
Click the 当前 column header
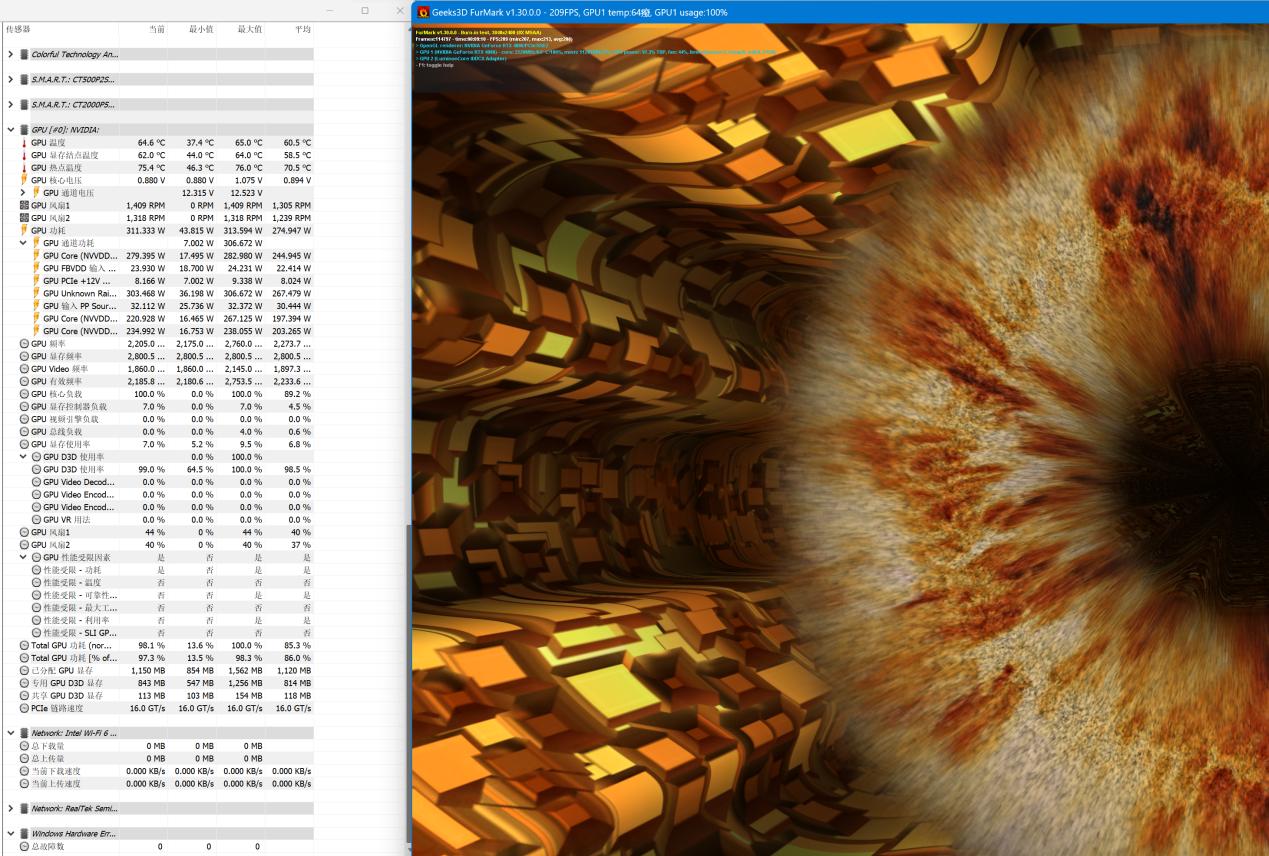click(x=157, y=29)
